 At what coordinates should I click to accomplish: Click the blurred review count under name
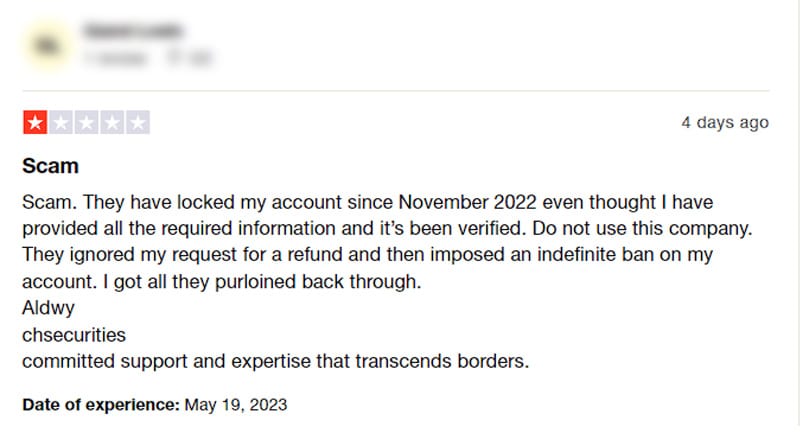[115, 58]
